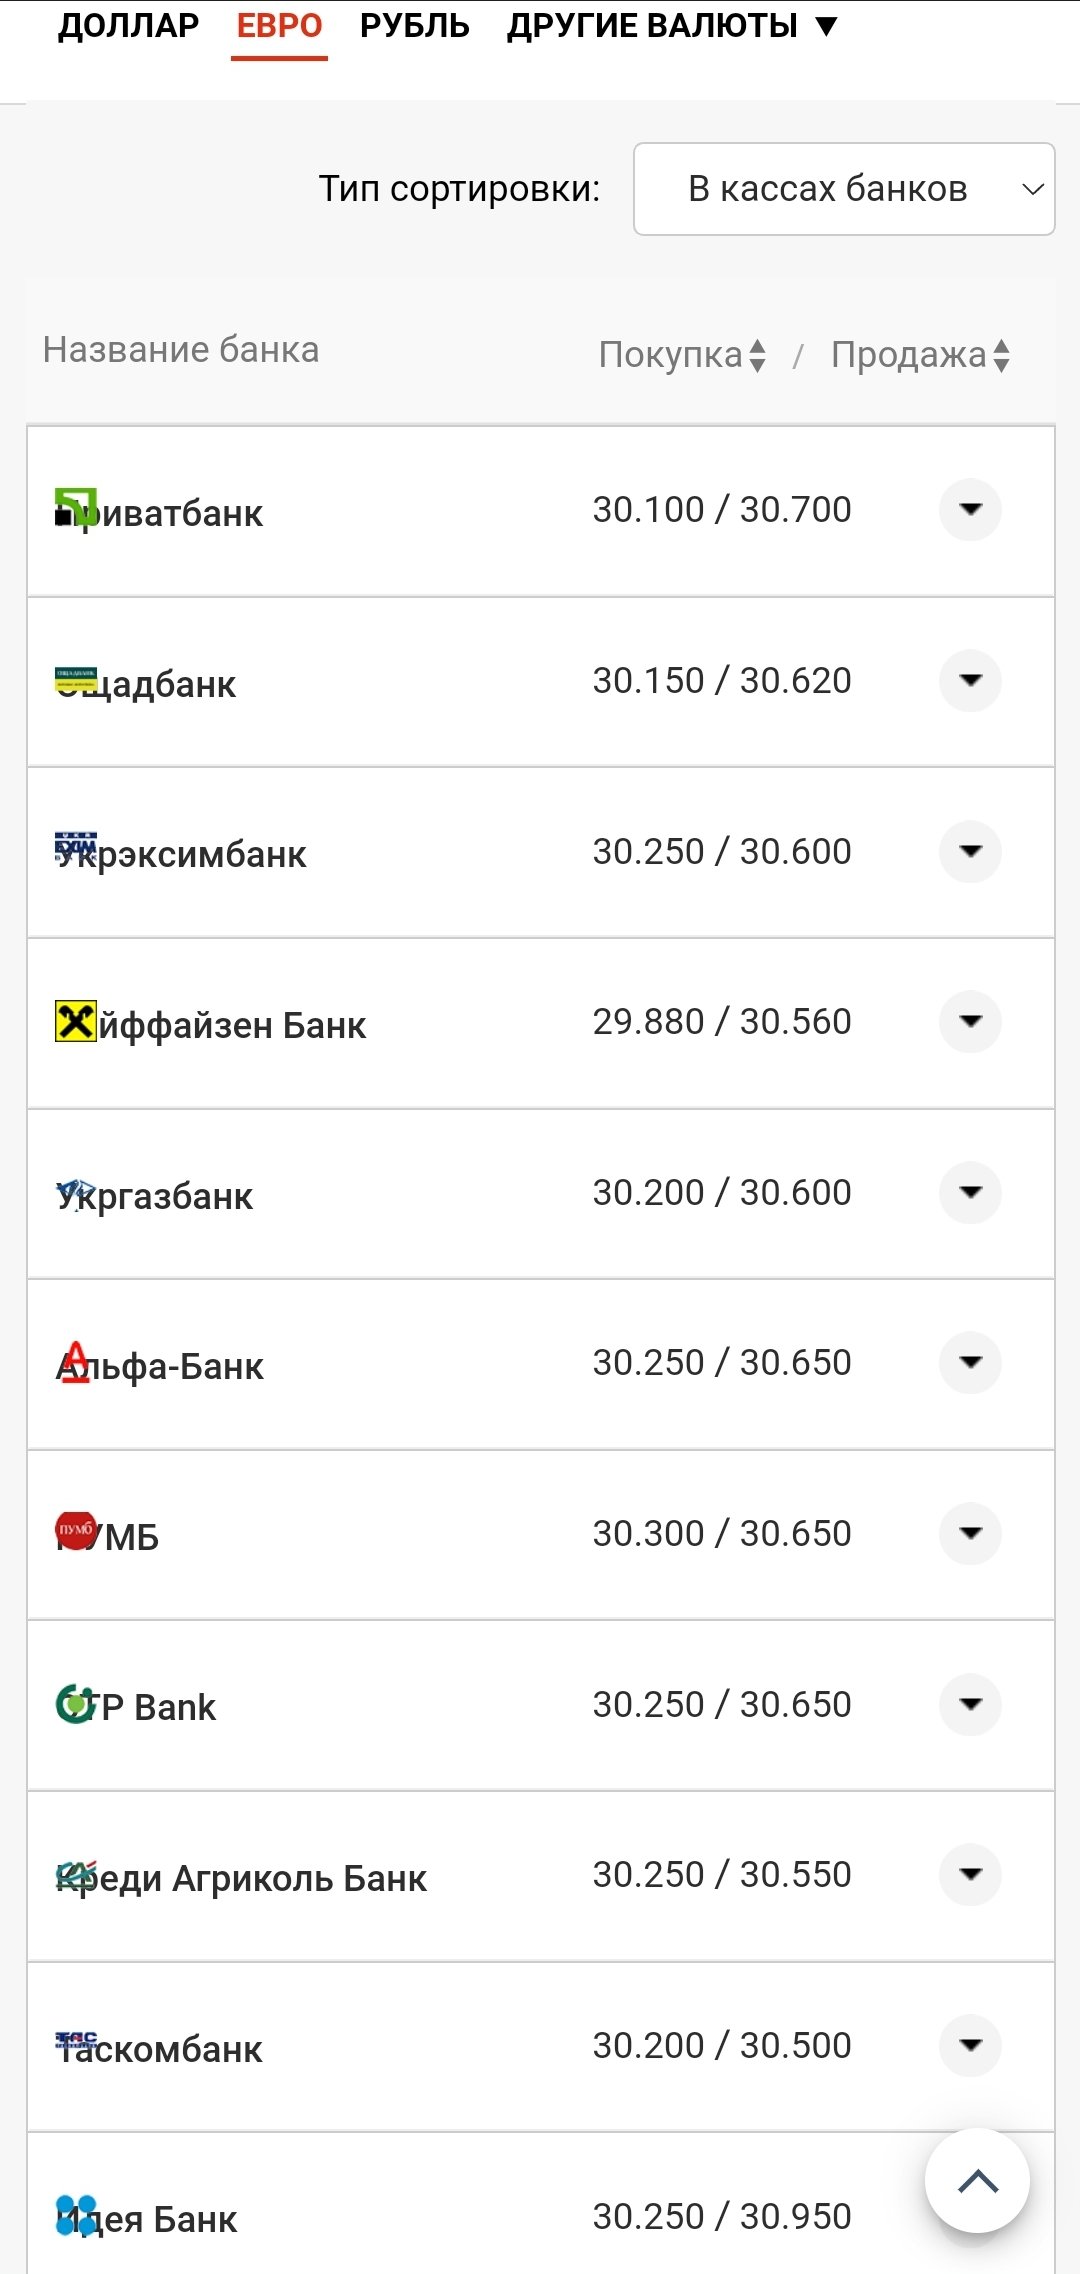
Task: Click the red PUMB round logo
Action: (76, 1530)
